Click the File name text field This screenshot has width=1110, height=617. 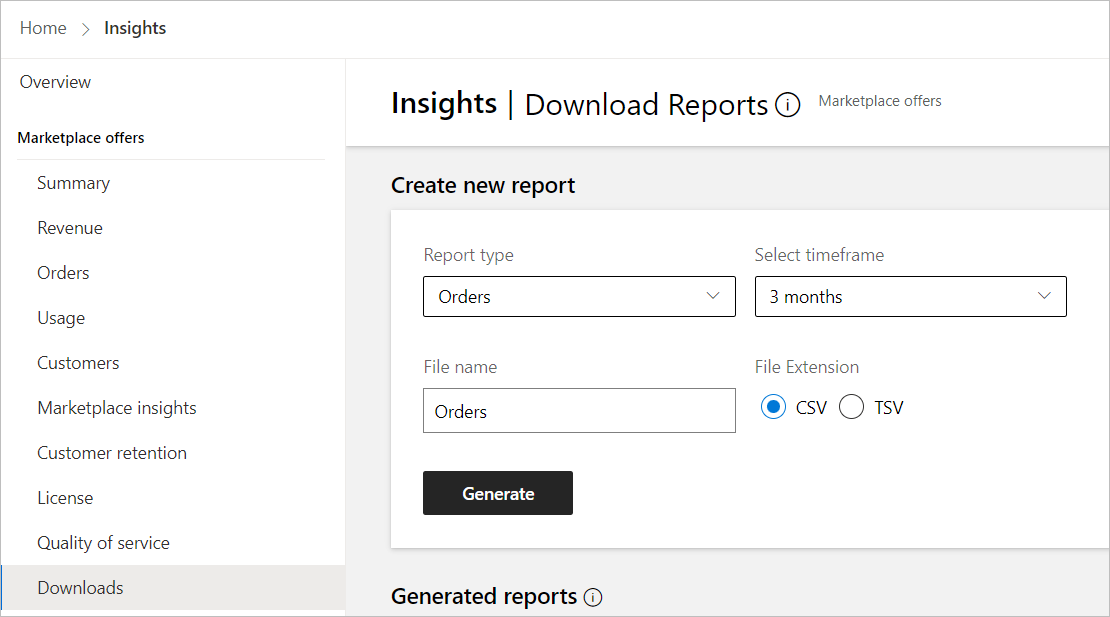(579, 411)
